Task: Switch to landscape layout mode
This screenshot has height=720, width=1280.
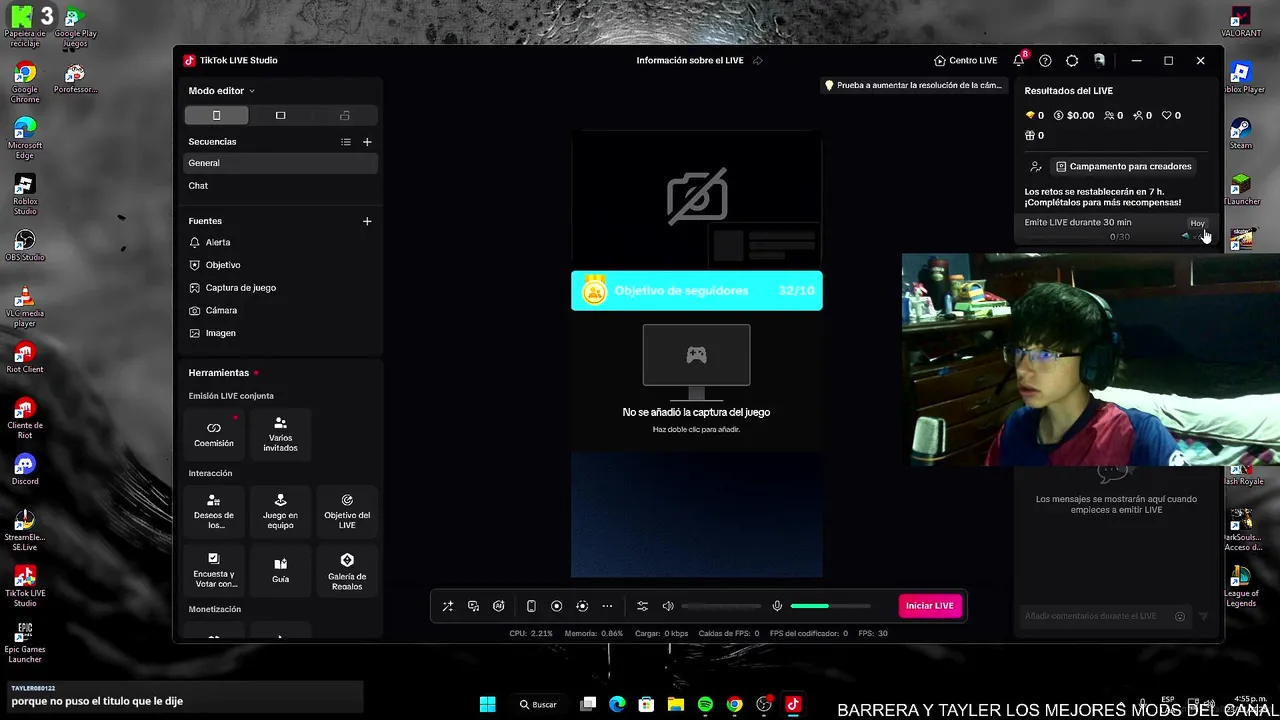Action: [x=280, y=116]
